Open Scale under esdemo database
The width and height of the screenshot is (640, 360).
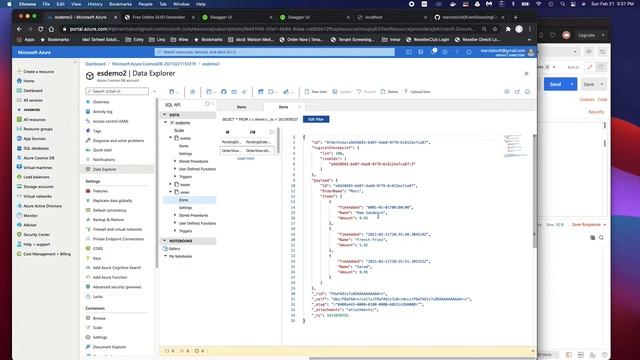pyautogui.click(x=179, y=130)
